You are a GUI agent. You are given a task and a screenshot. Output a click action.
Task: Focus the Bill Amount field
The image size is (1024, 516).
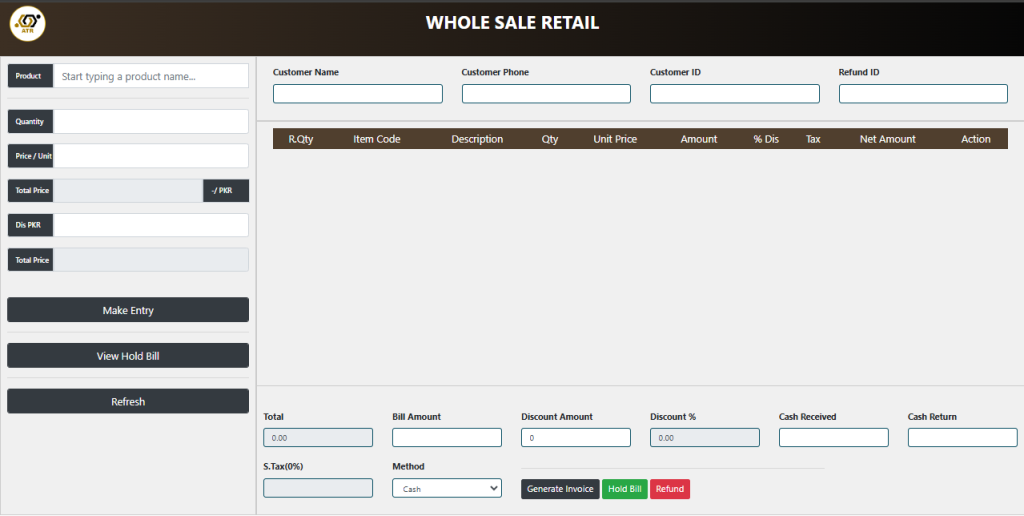(446, 438)
